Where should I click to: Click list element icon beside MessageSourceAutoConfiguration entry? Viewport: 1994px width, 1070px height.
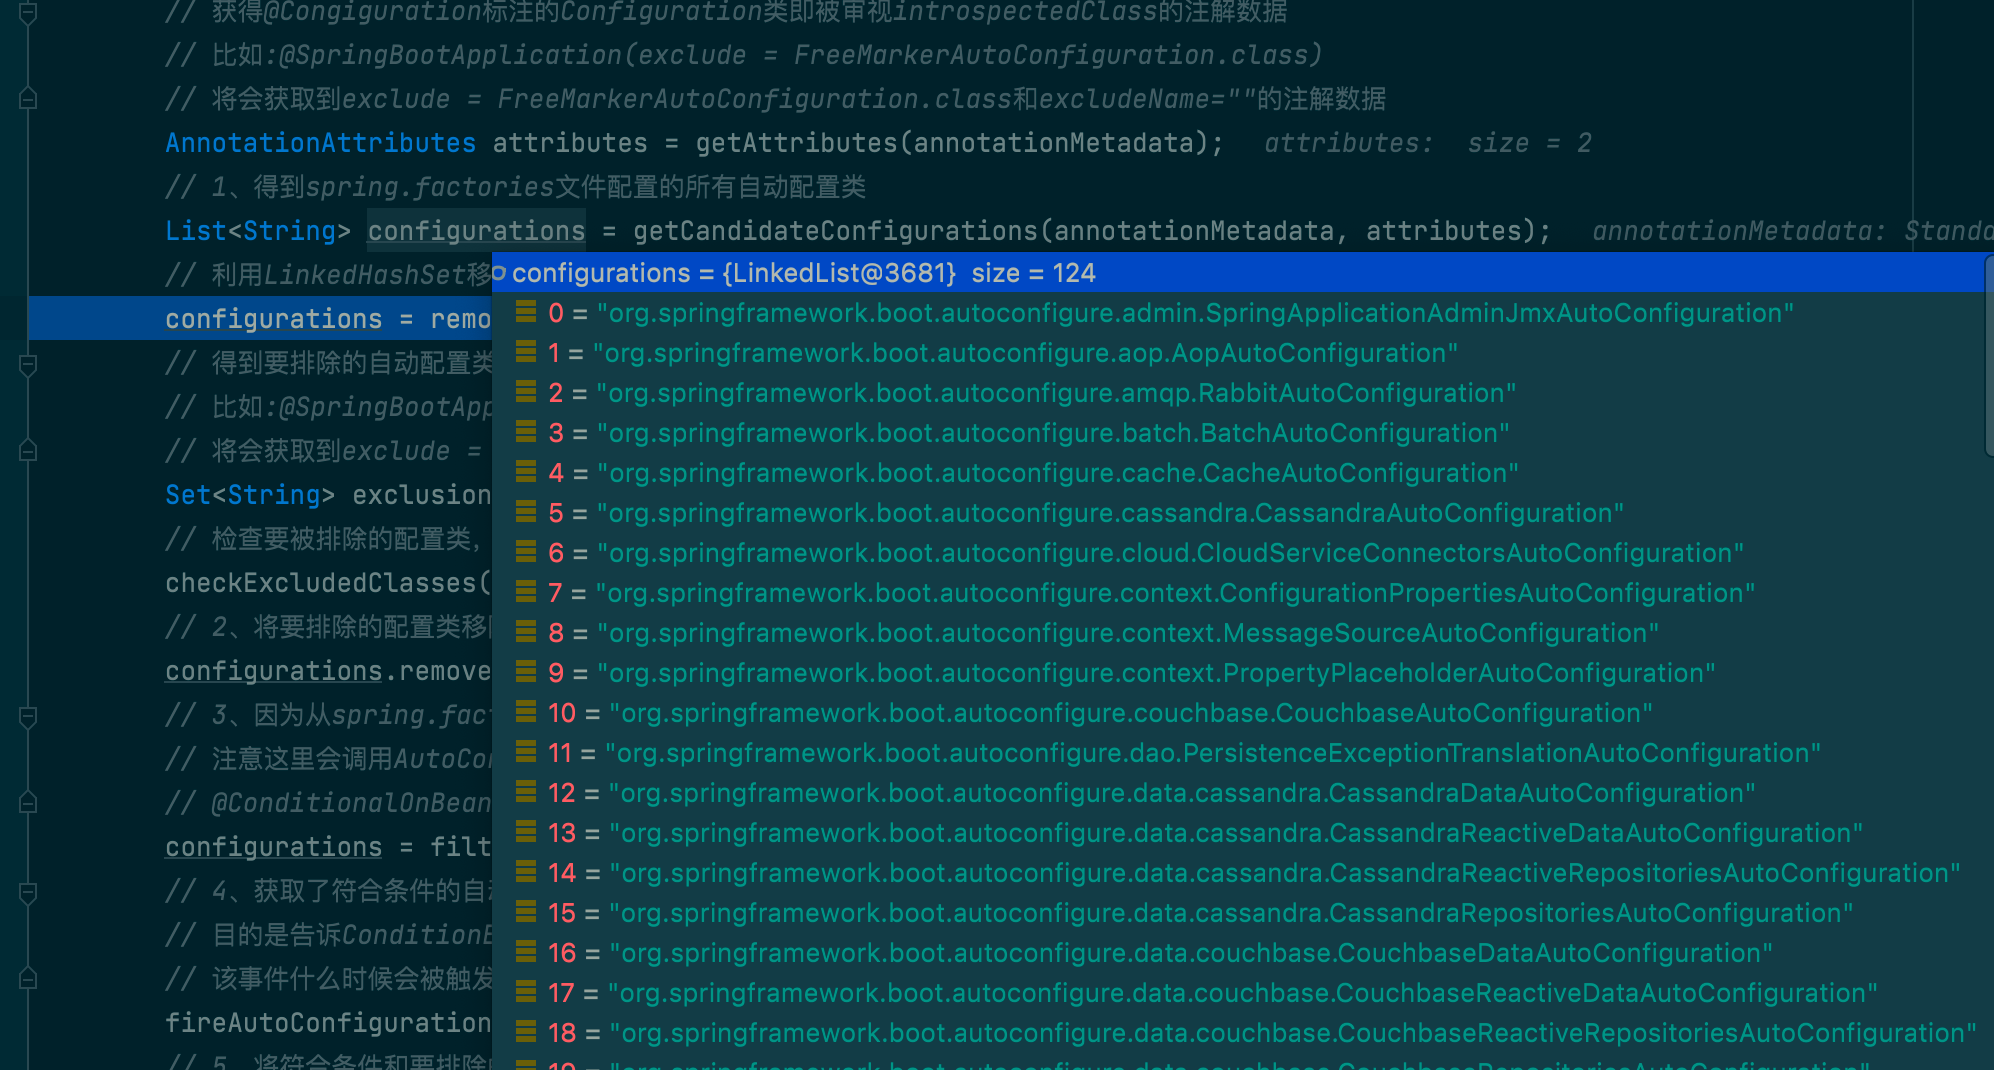[526, 632]
